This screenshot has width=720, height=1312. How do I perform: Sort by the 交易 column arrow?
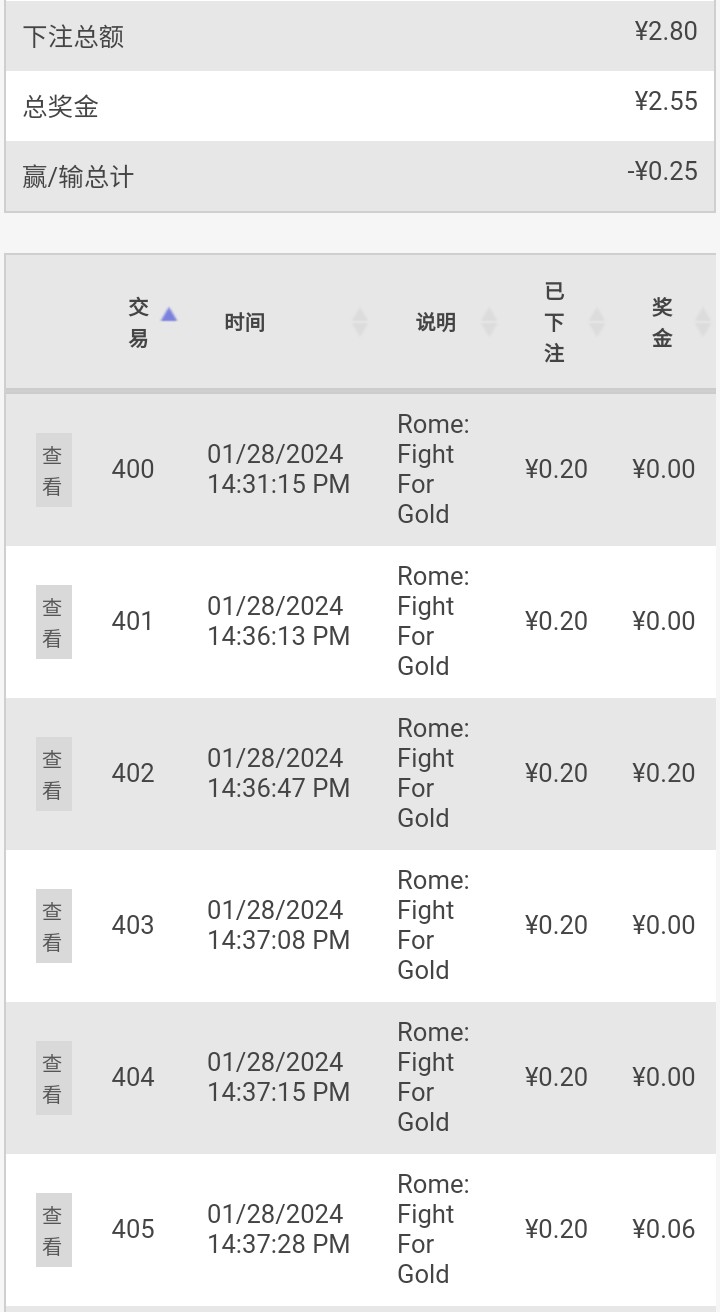tap(169, 315)
